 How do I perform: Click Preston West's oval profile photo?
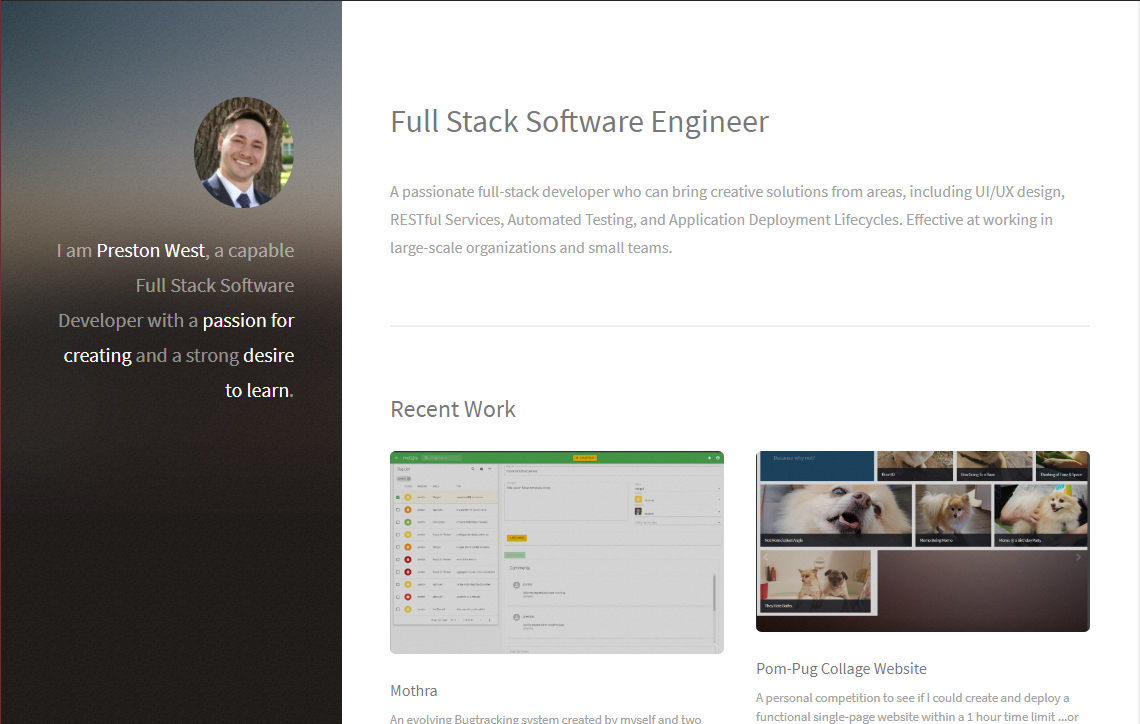[x=243, y=153]
